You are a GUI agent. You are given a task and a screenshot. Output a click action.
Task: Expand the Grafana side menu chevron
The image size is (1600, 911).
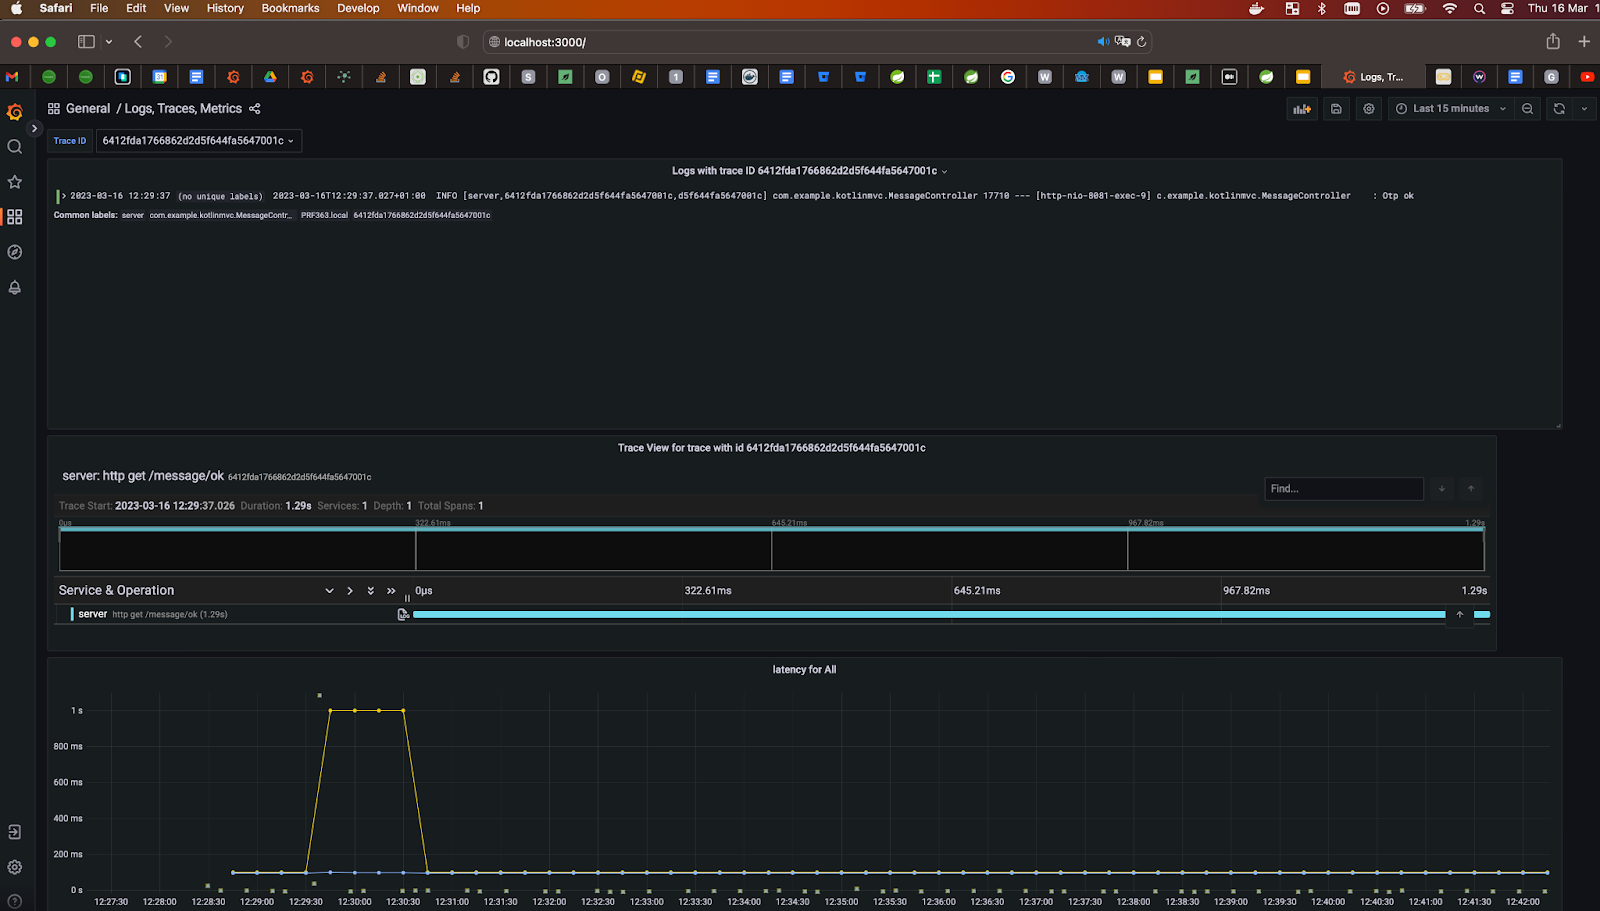tap(34, 128)
